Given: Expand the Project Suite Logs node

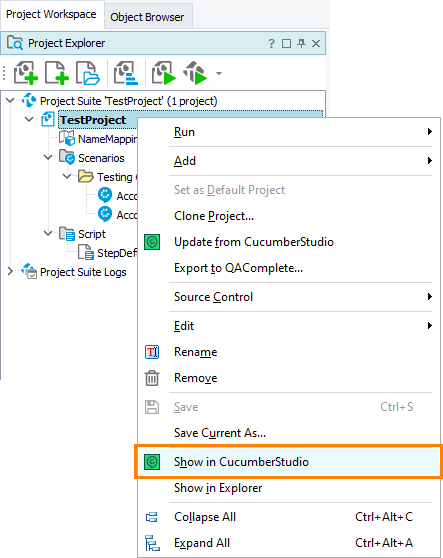Looking at the screenshot, I should [10, 271].
